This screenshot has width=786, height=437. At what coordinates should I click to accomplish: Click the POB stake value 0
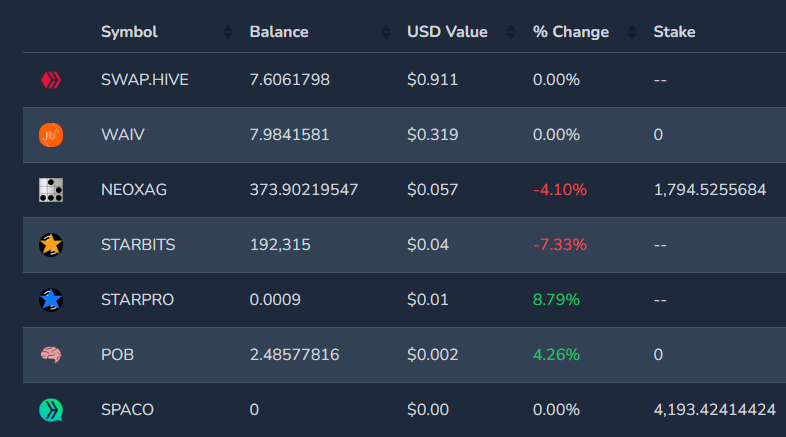(x=658, y=355)
